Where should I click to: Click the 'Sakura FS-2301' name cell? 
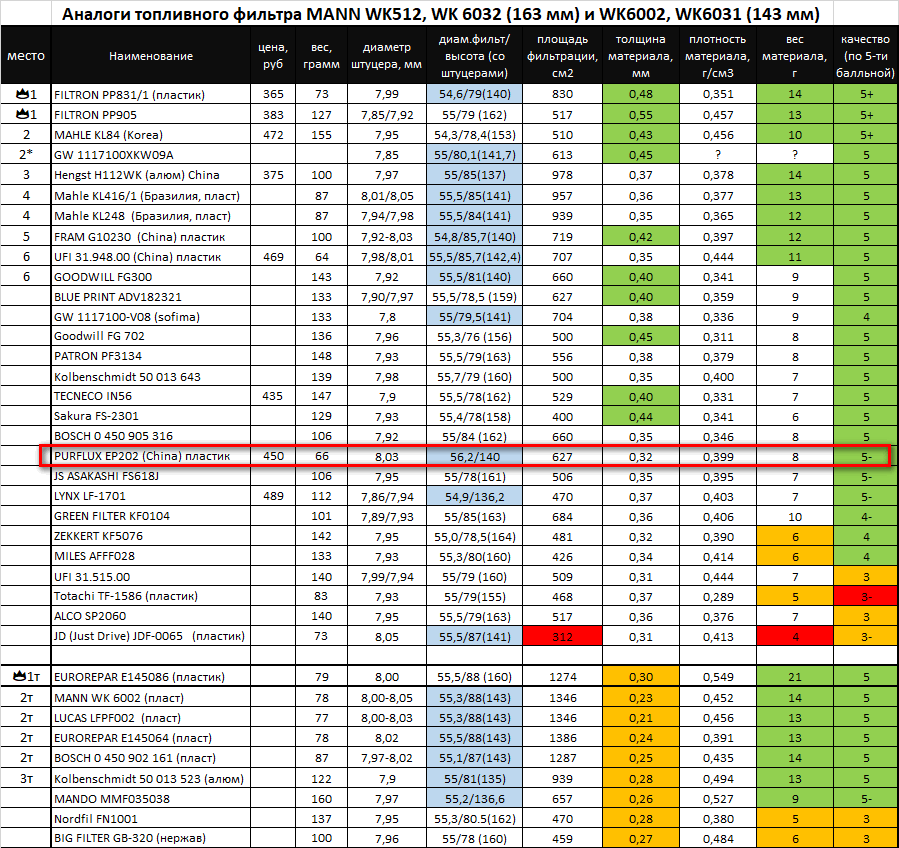click(151, 416)
